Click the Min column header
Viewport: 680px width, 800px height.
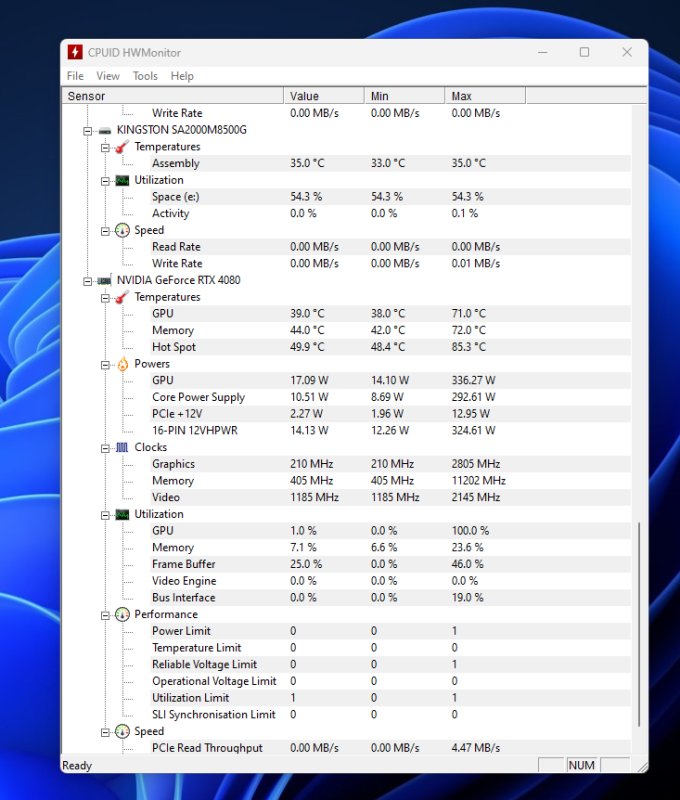[x=405, y=96]
